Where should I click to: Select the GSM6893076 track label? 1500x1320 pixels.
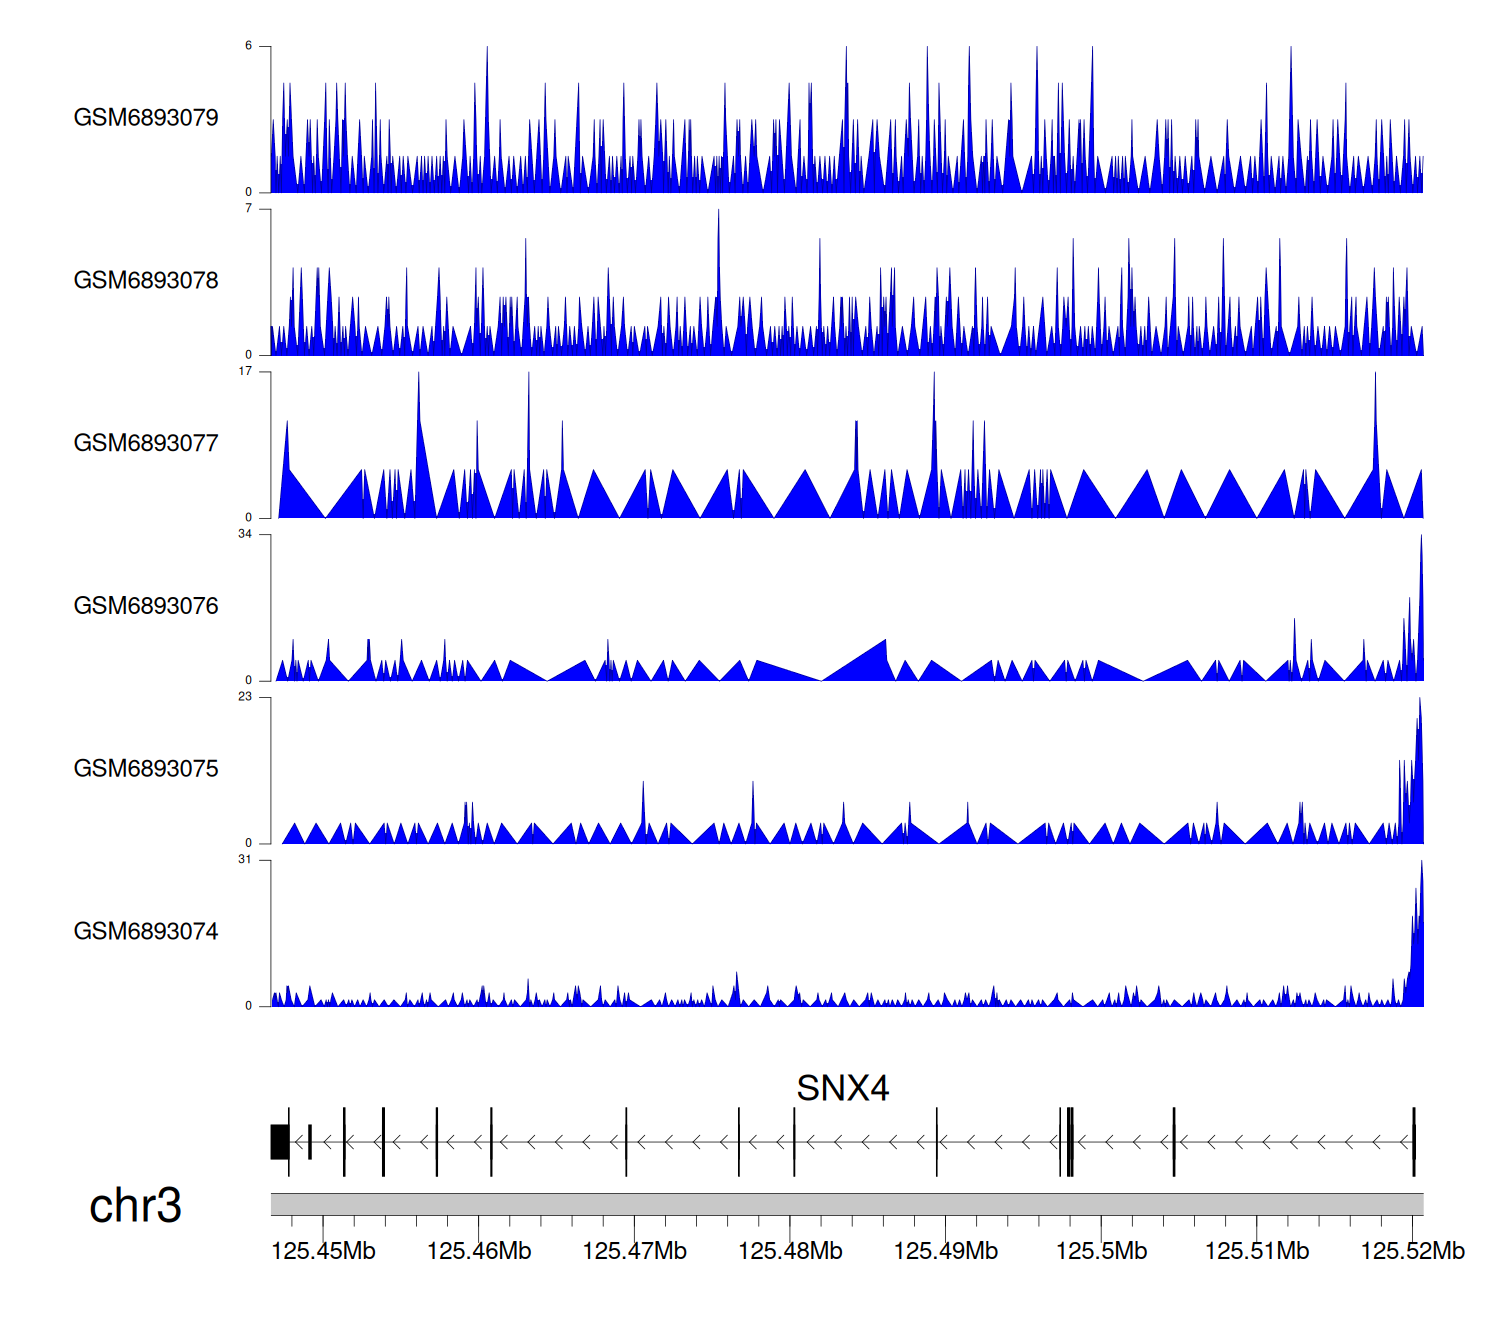pyautogui.click(x=146, y=606)
